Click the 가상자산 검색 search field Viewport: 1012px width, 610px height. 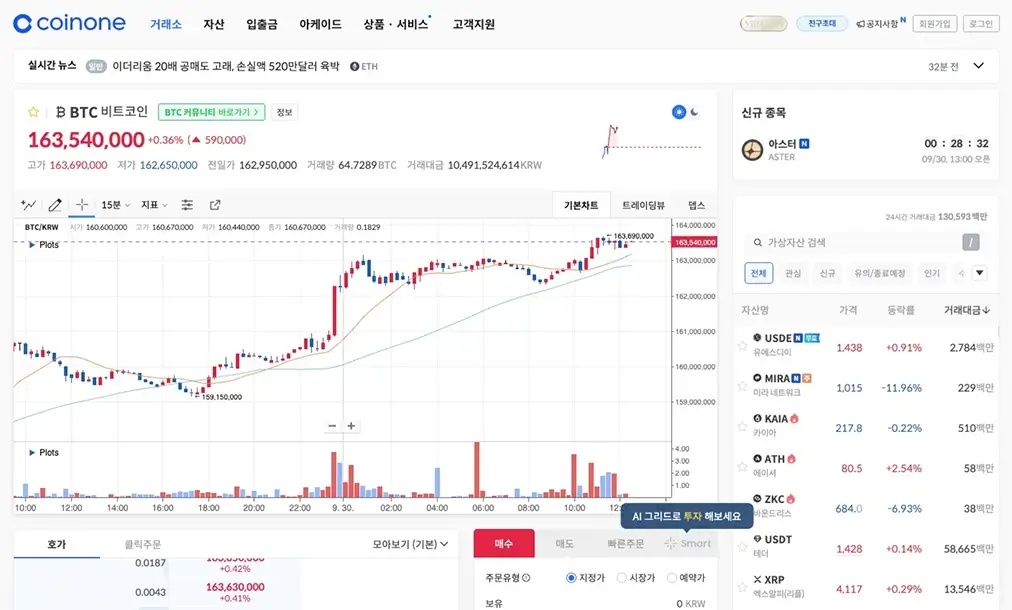pos(865,243)
